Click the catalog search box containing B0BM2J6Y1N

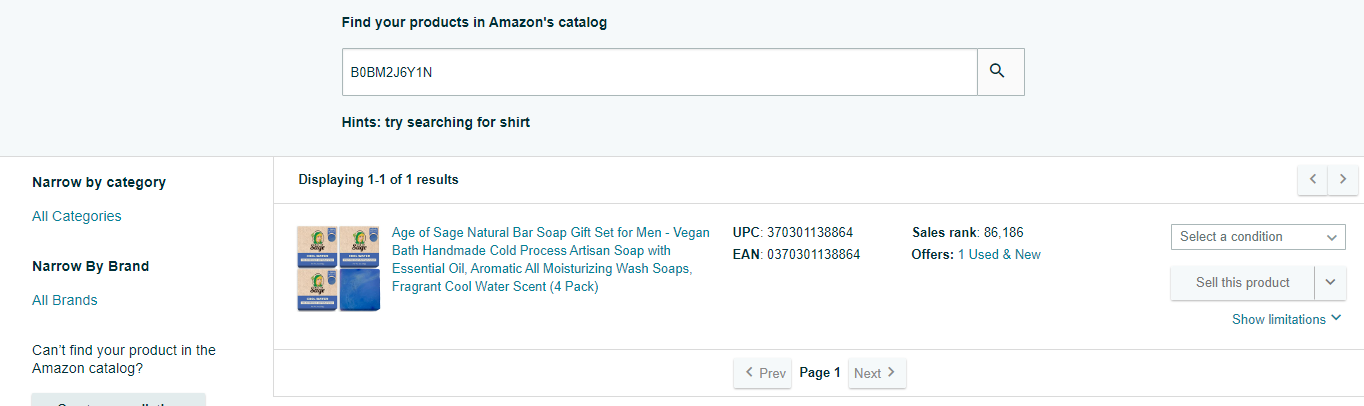coord(659,72)
